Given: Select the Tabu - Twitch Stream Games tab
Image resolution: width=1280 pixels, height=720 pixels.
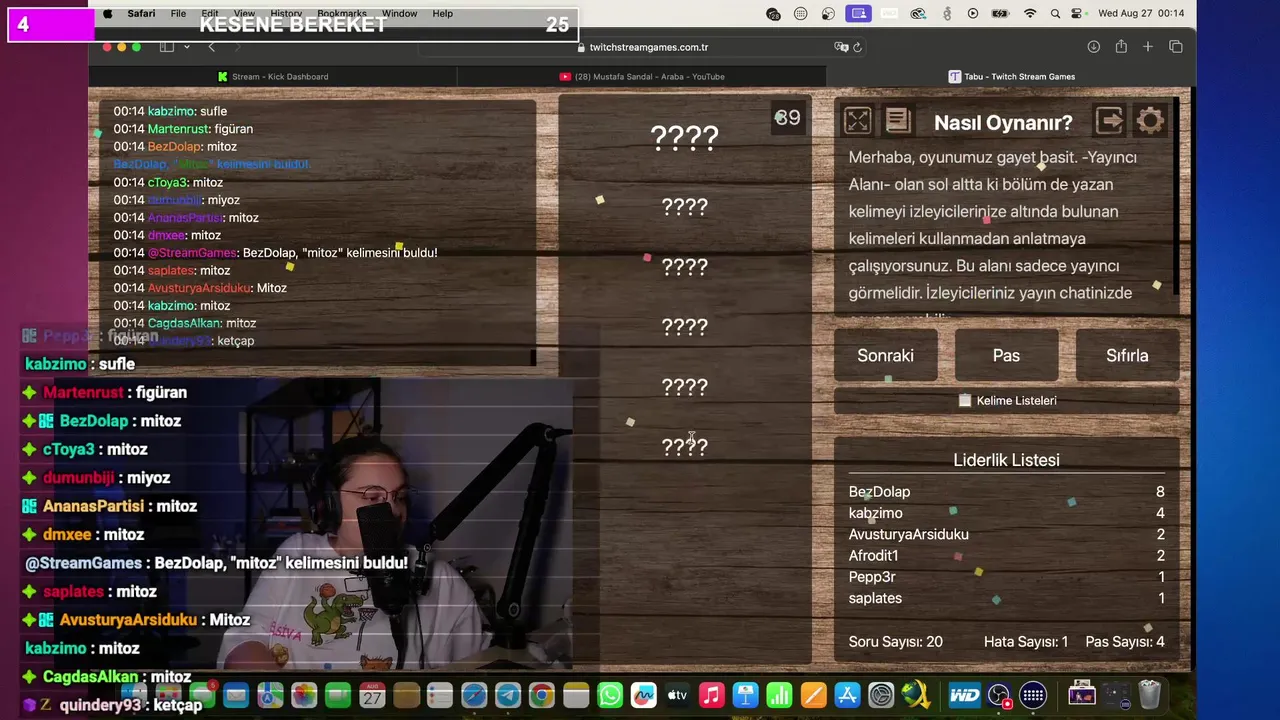Looking at the screenshot, I should point(1011,76).
